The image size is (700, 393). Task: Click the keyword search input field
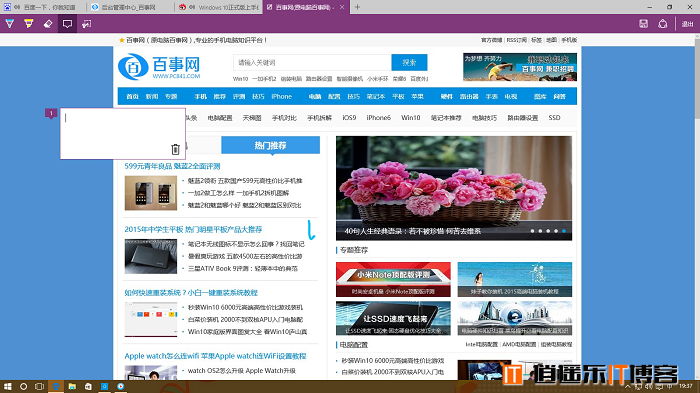pyautogui.click(x=312, y=63)
